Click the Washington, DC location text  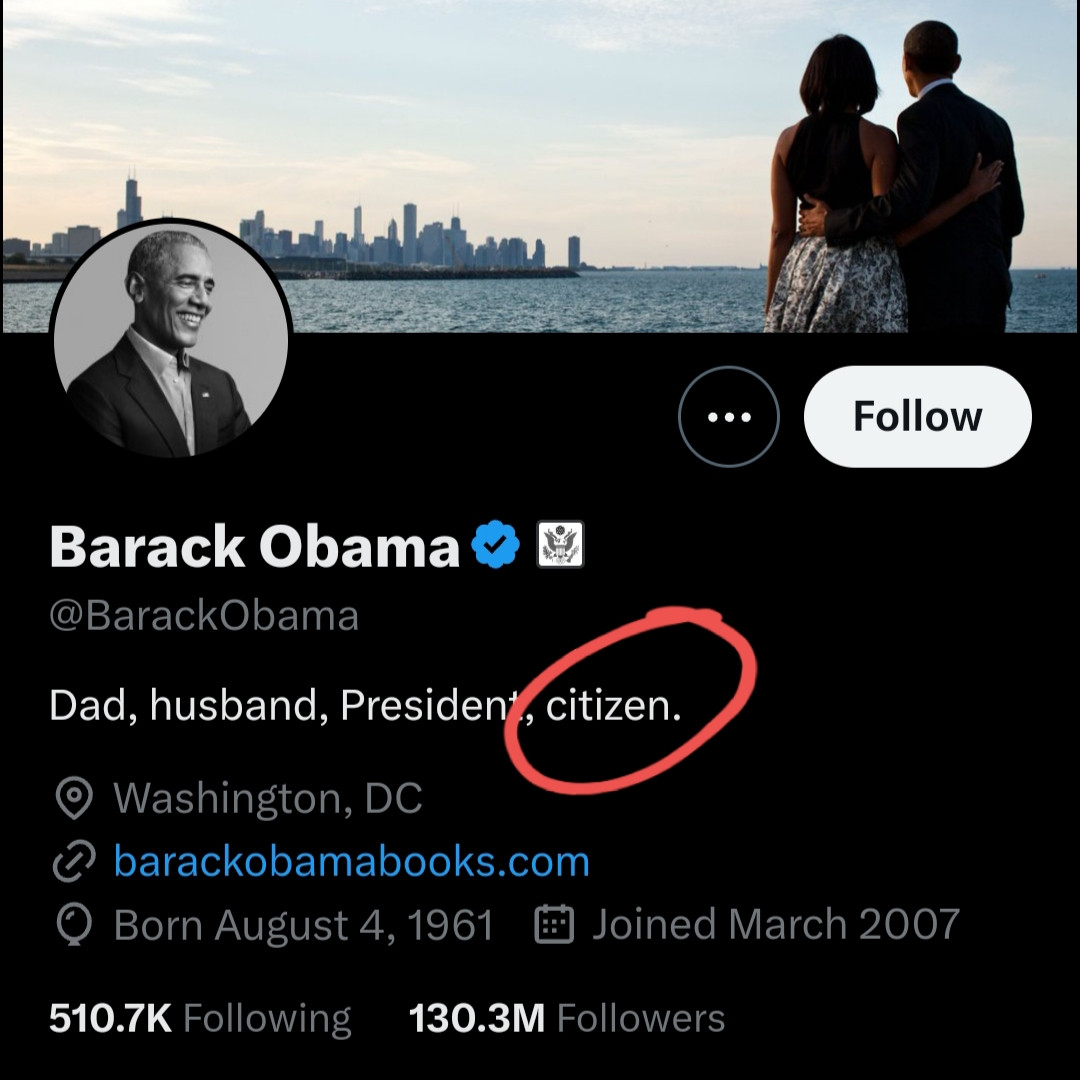click(x=268, y=799)
